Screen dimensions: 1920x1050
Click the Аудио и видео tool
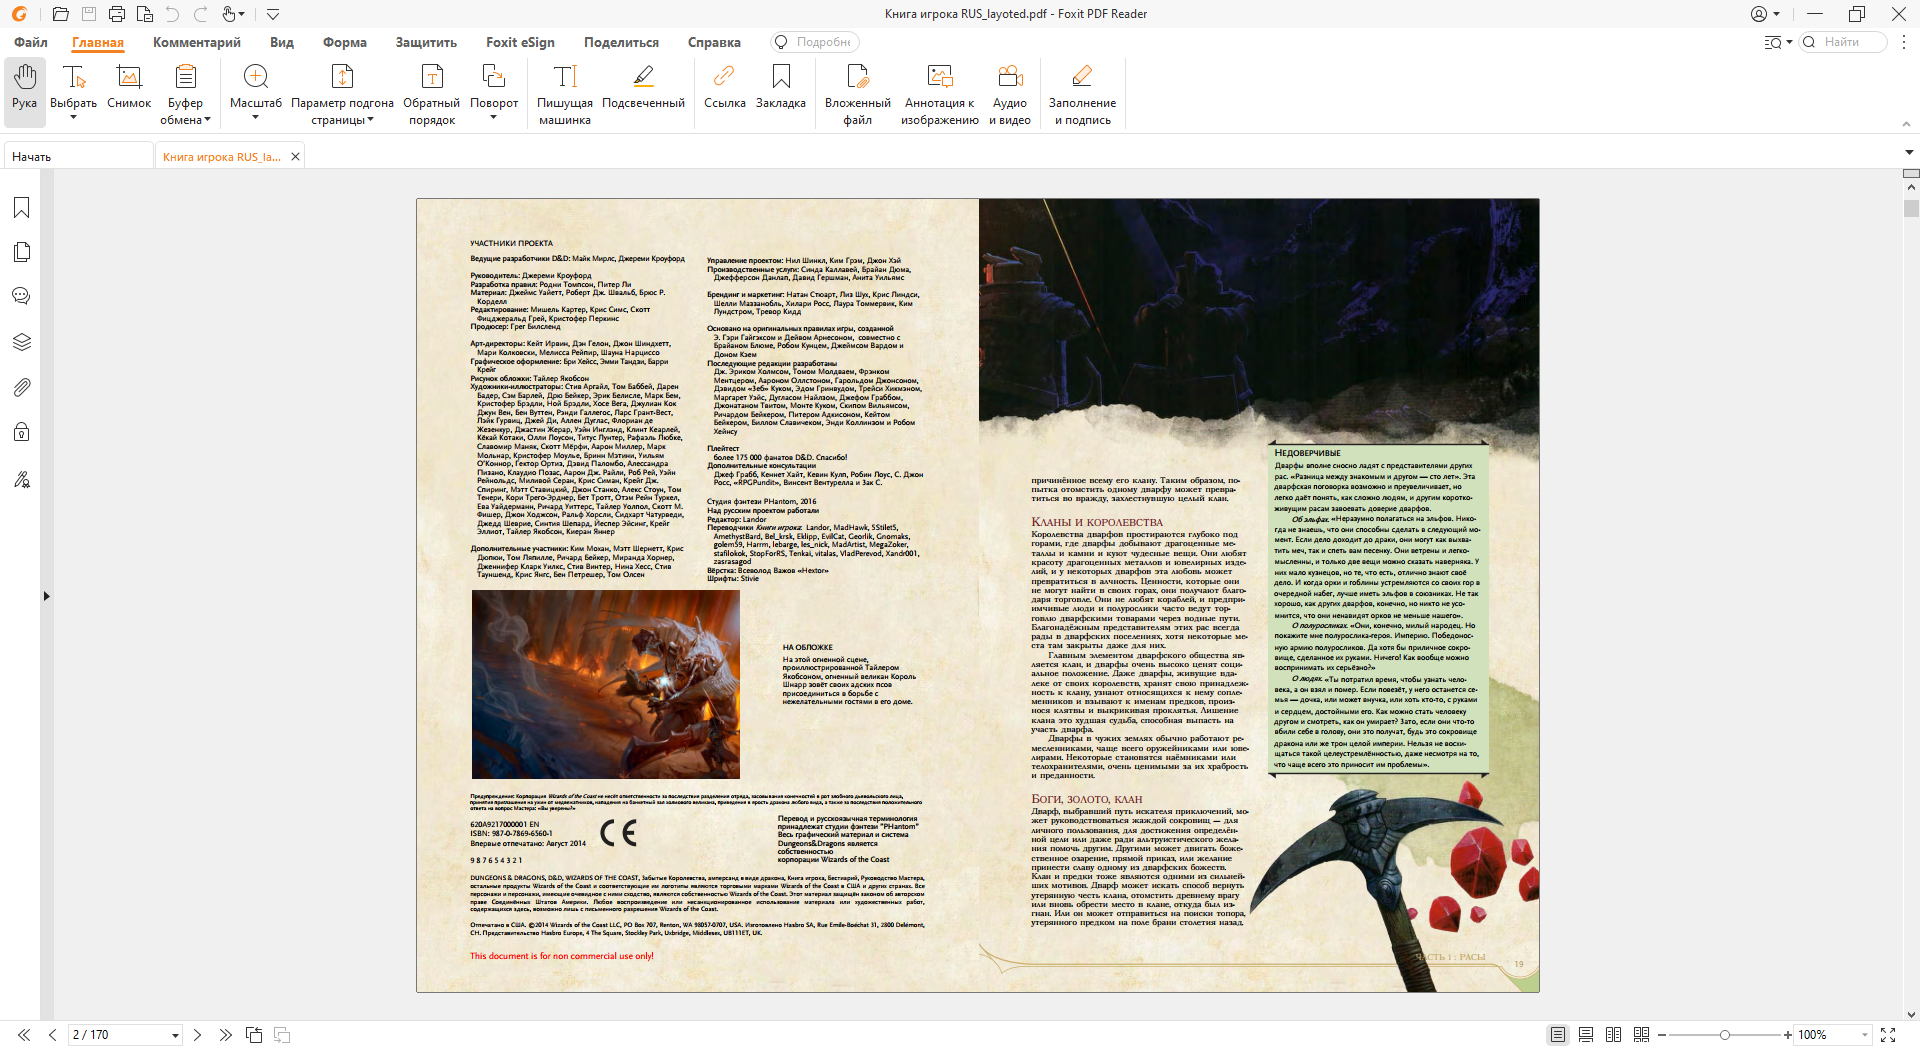coord(1010,94)
